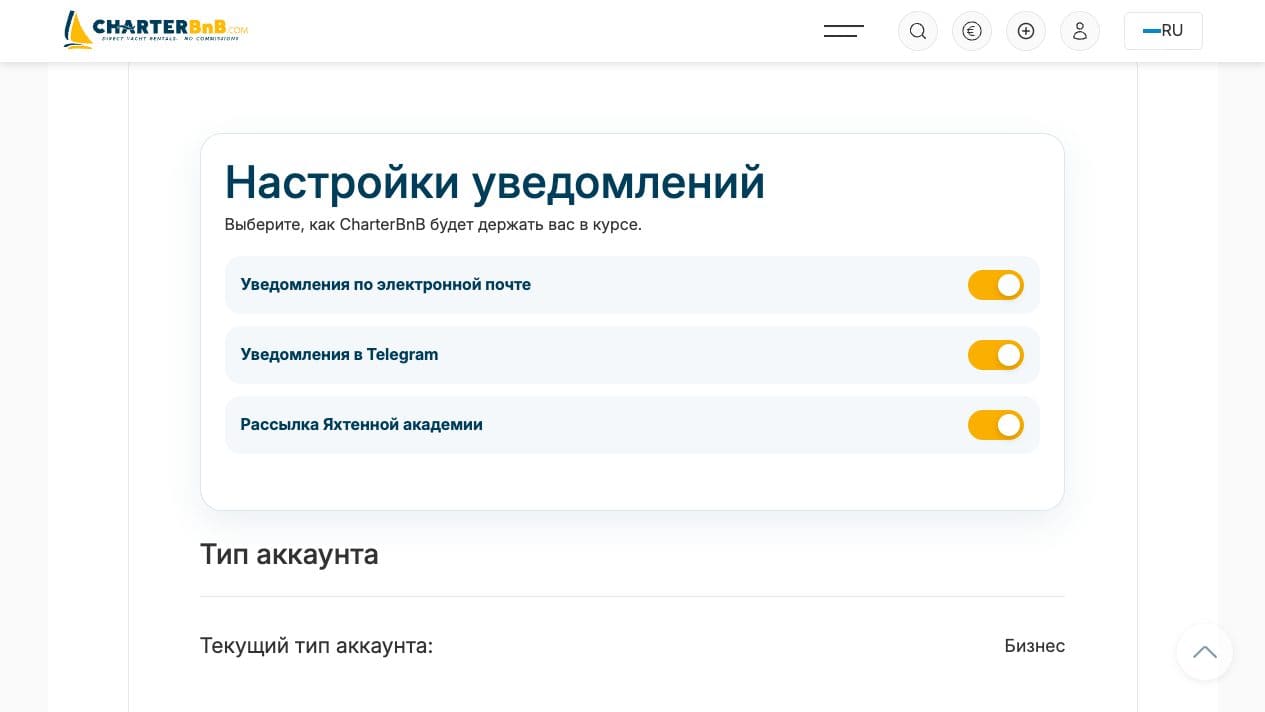Click the "Рассылка Яхтенной академии" label
This screenshot has height=712, width=1265.
(361, 424)
